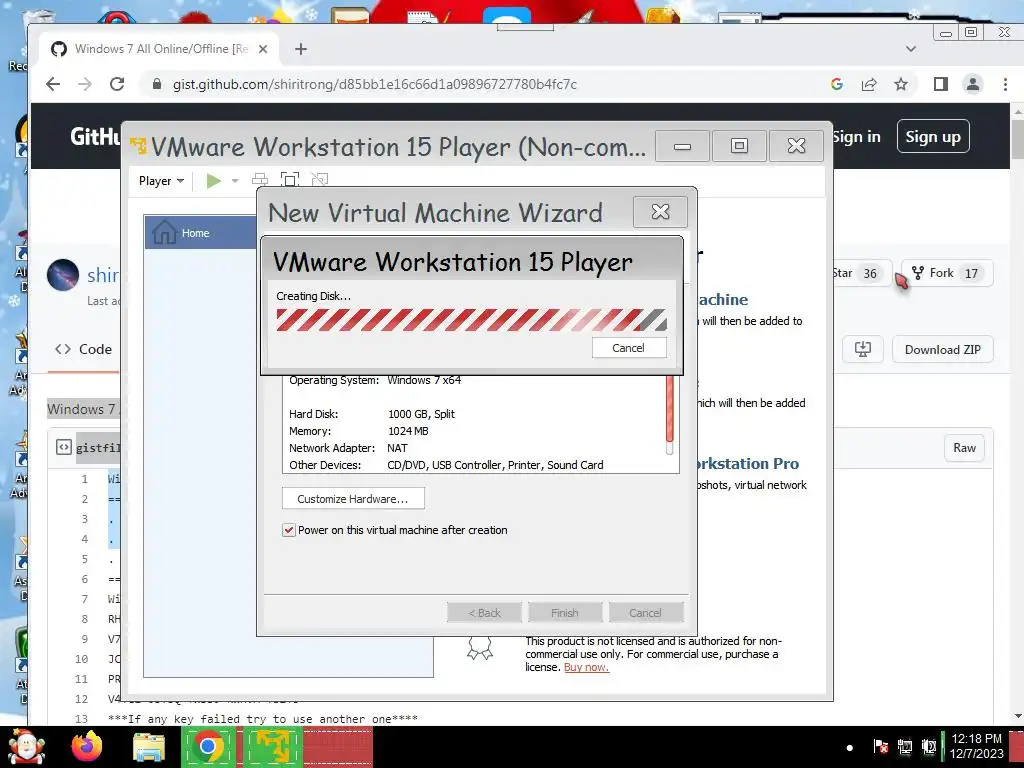Select the Windows 7 All Online/Offline tab
The height and width of the screenshot is (768, 1024).
[160, 49]
